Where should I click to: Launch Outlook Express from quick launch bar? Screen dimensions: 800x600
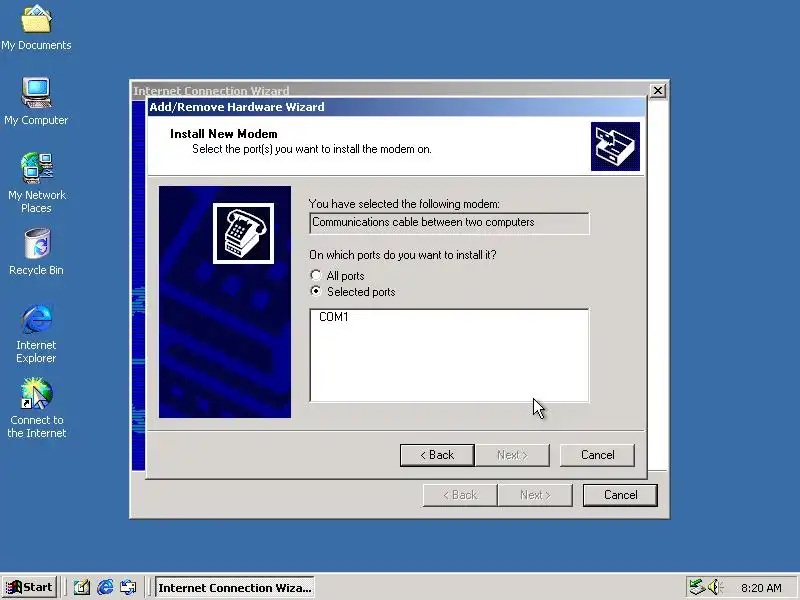pyautogui.click(x=128, y=587)
